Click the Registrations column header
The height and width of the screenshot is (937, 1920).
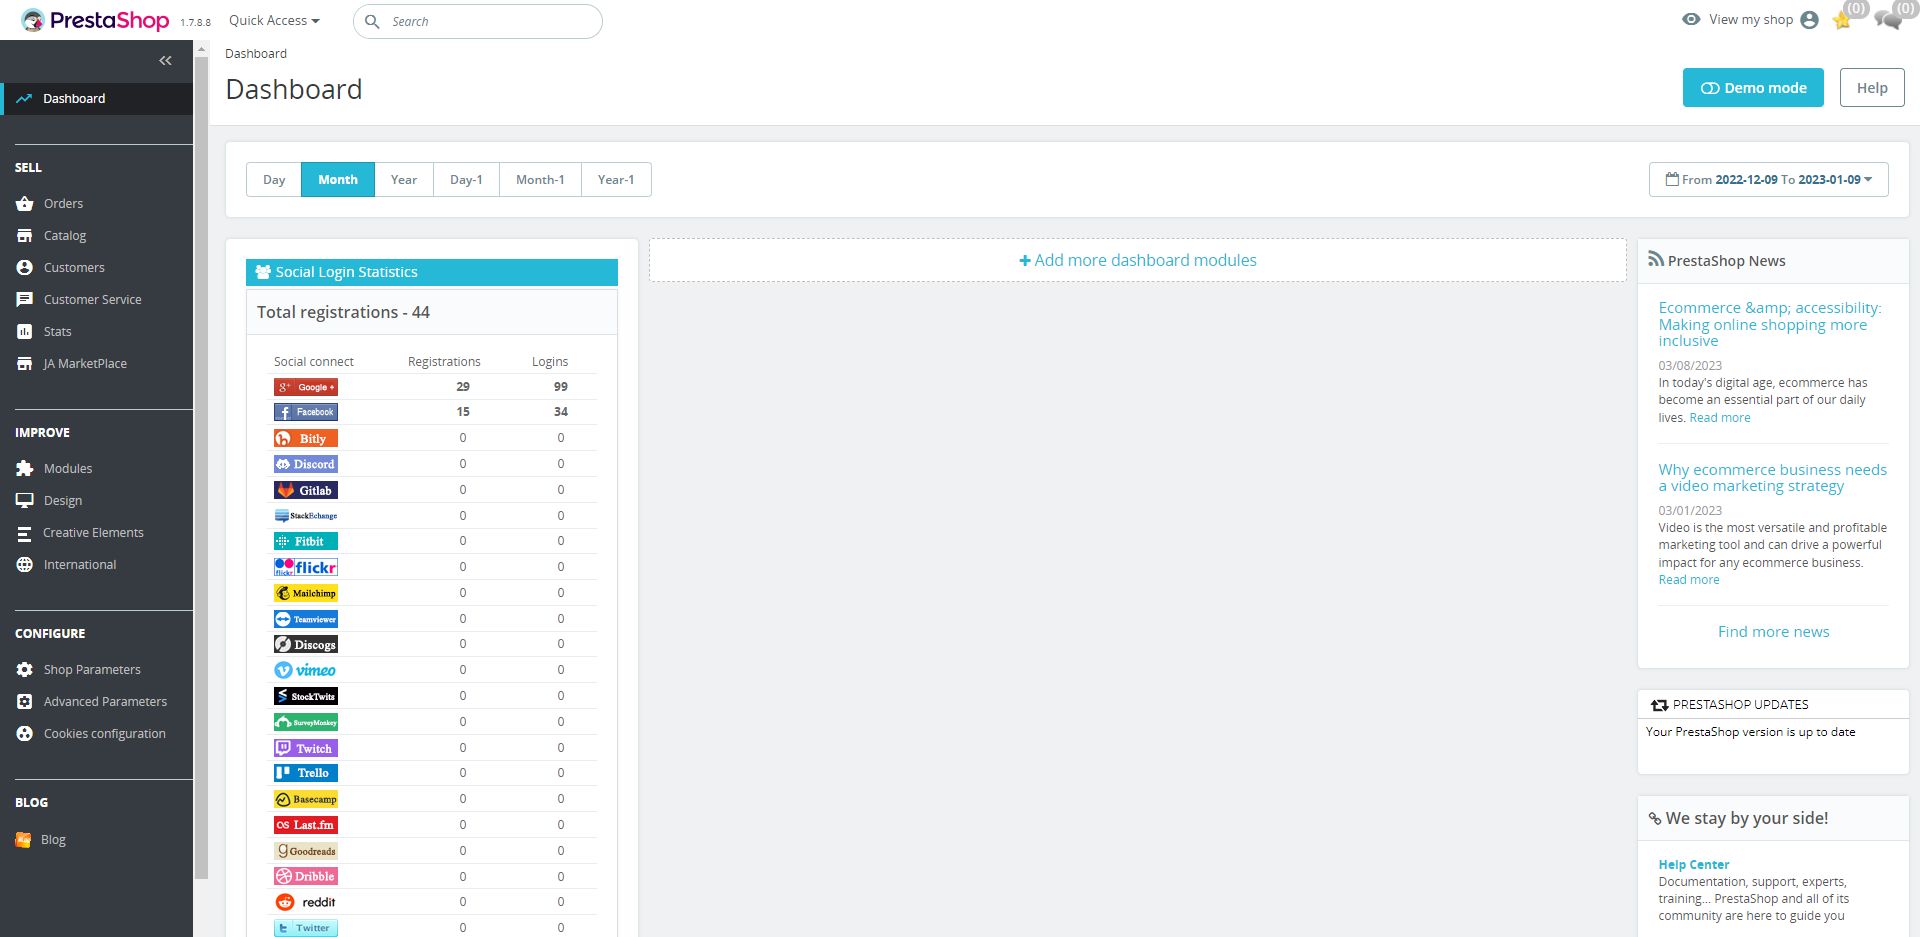click(444, 362)
